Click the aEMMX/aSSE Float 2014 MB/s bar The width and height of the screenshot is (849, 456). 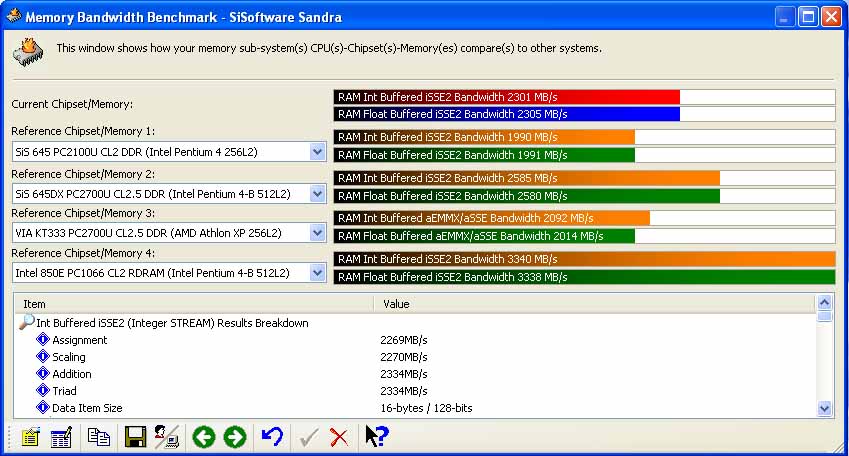(x=484, y=236)
